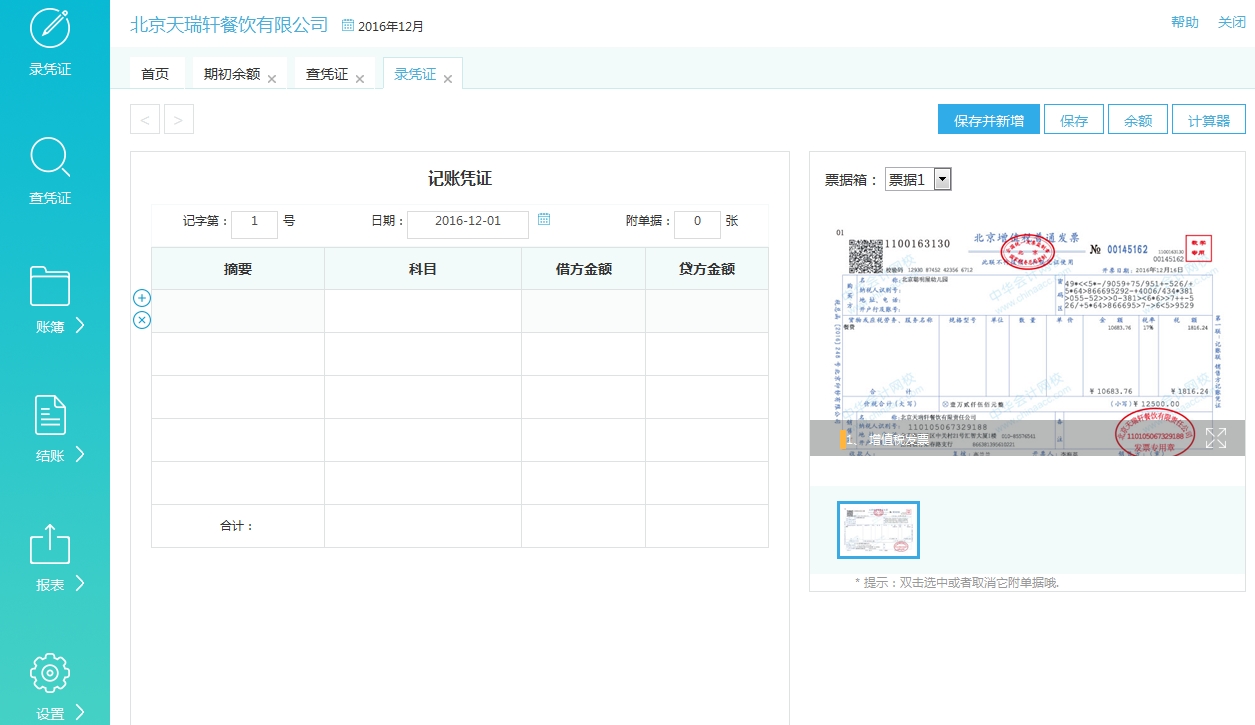Image resolution: width=1255 pixels, height=725 pixels.
Task: Click the first row 摘要 cell
Action: tap(238, 311)
